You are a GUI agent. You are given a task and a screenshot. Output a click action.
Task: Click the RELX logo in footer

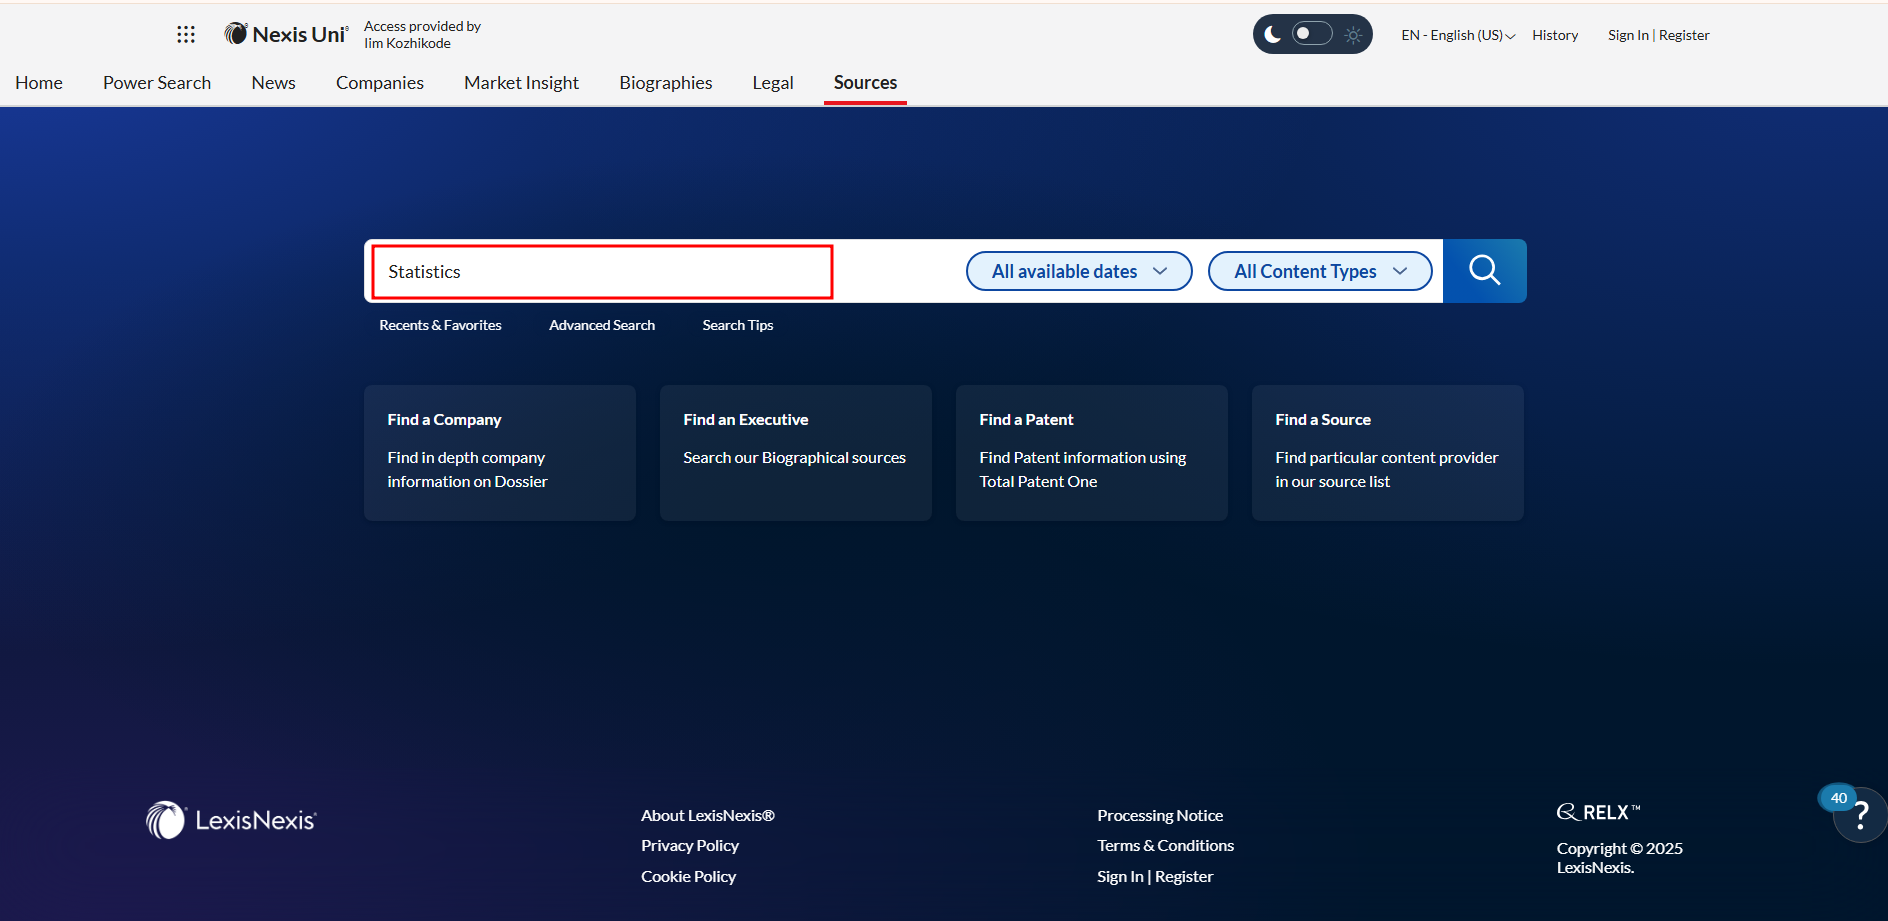click(x=1598, y=812)
